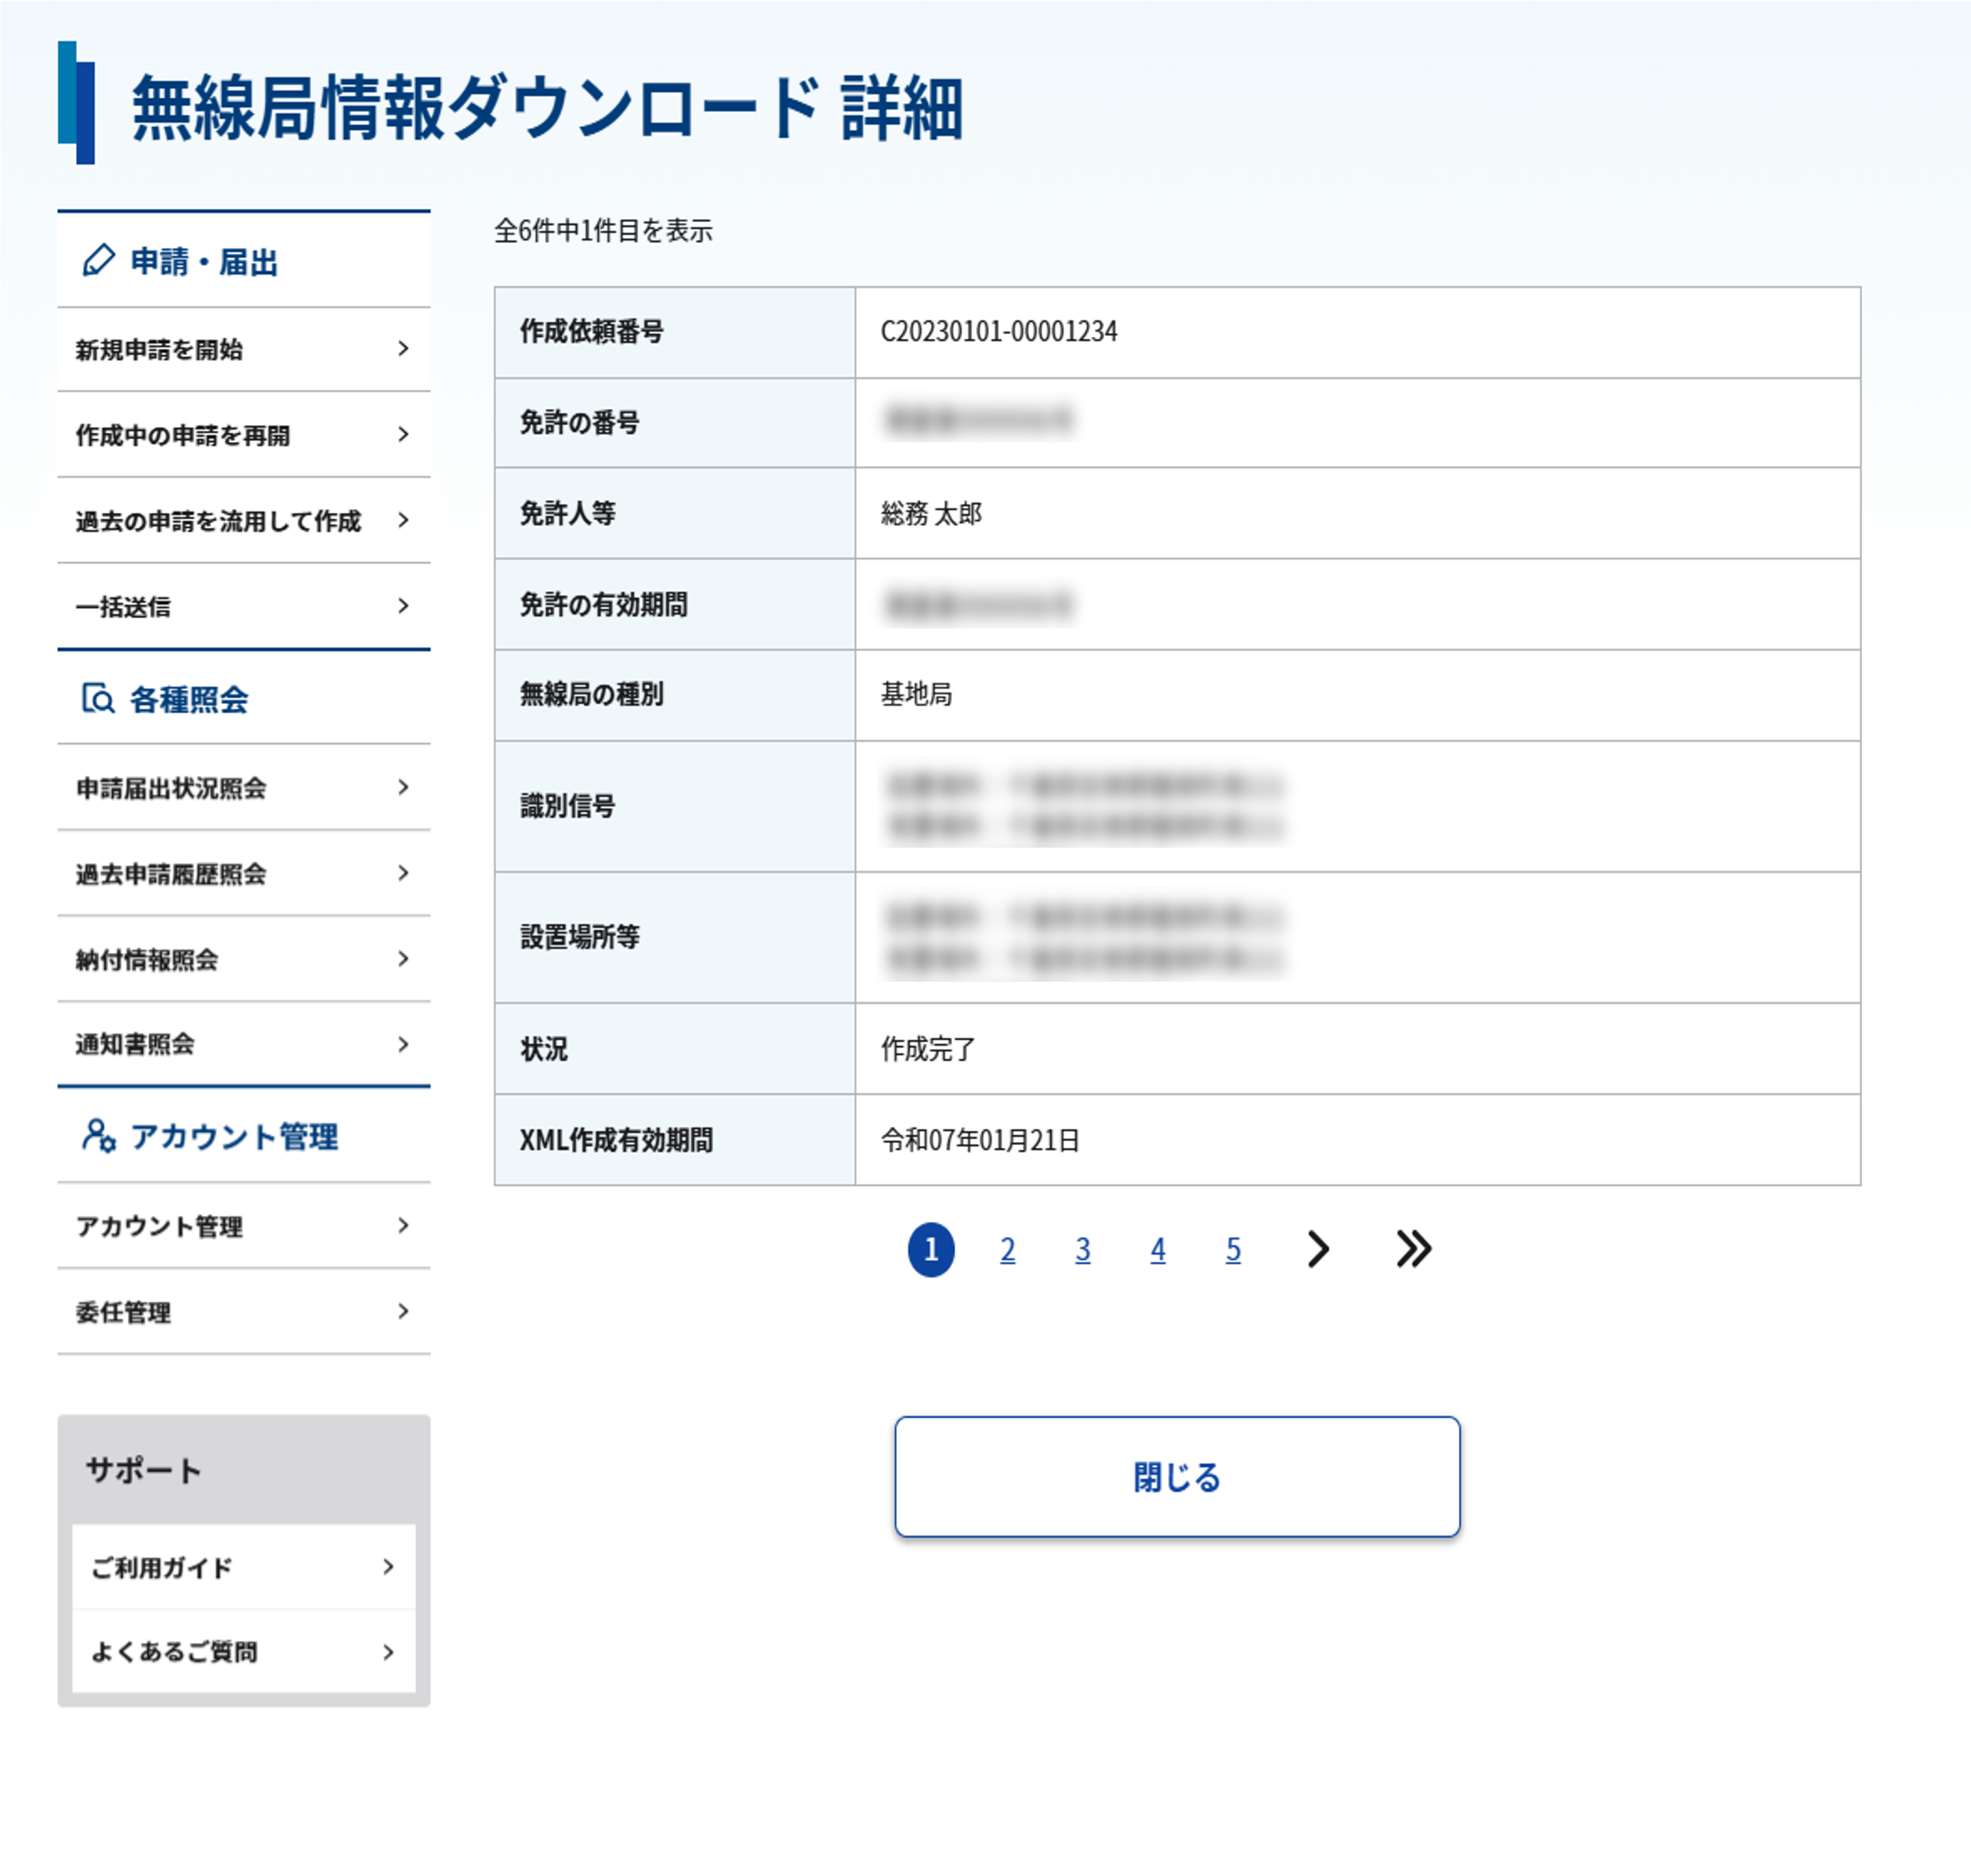Screen dimensions: 1971x1876
Task: Click the 閉じる button
Action: click(x=1177, y=1476)
